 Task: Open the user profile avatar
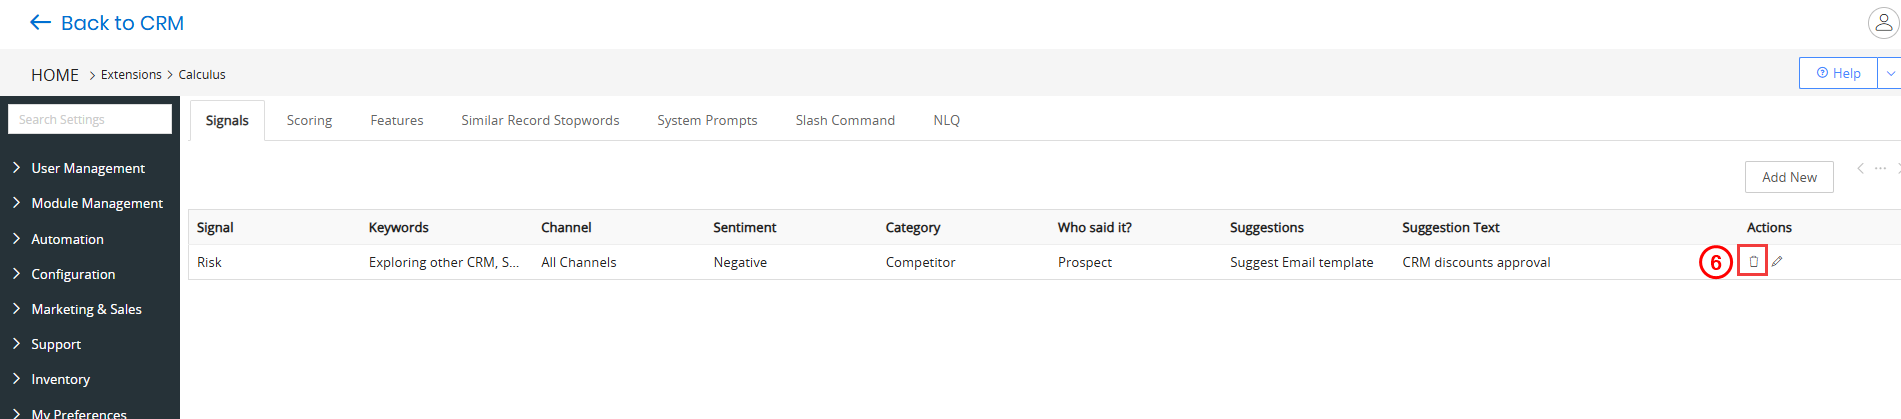click(x=1883, y=23)
